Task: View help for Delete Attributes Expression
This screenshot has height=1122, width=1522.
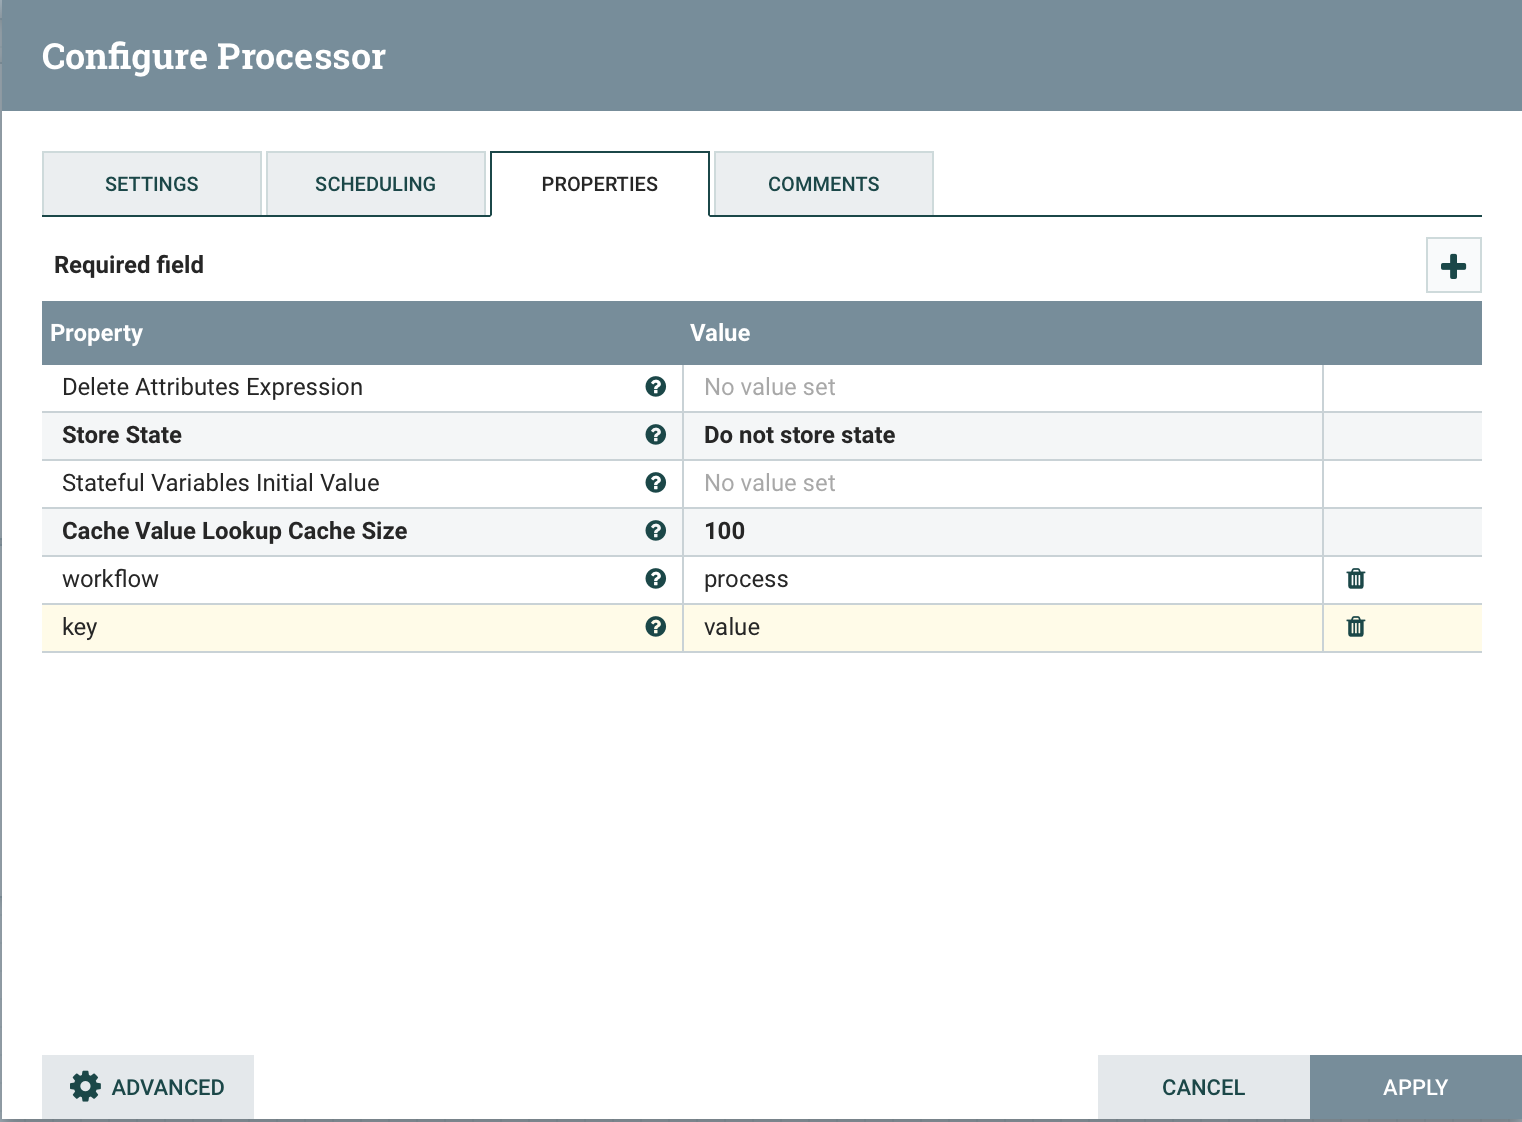Action: (656, 387)
